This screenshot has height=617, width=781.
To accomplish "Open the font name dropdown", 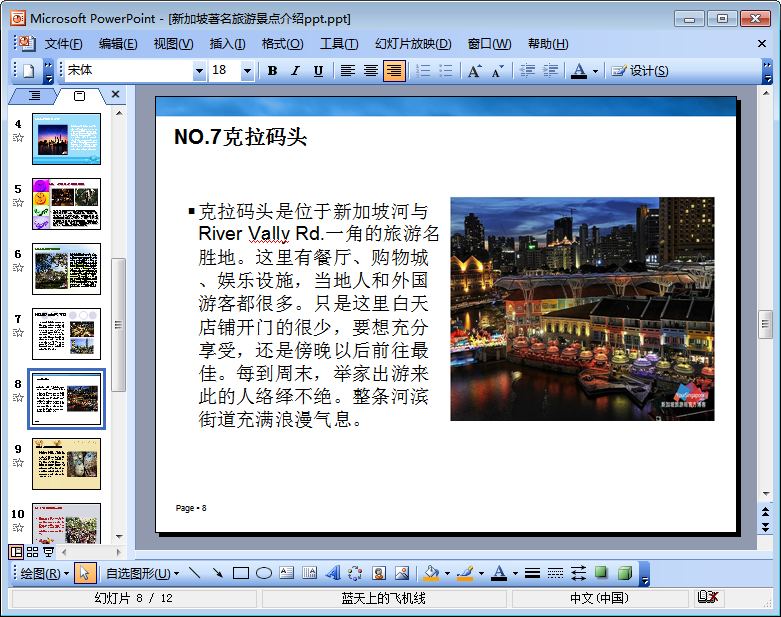I will (x=199, y=71).
